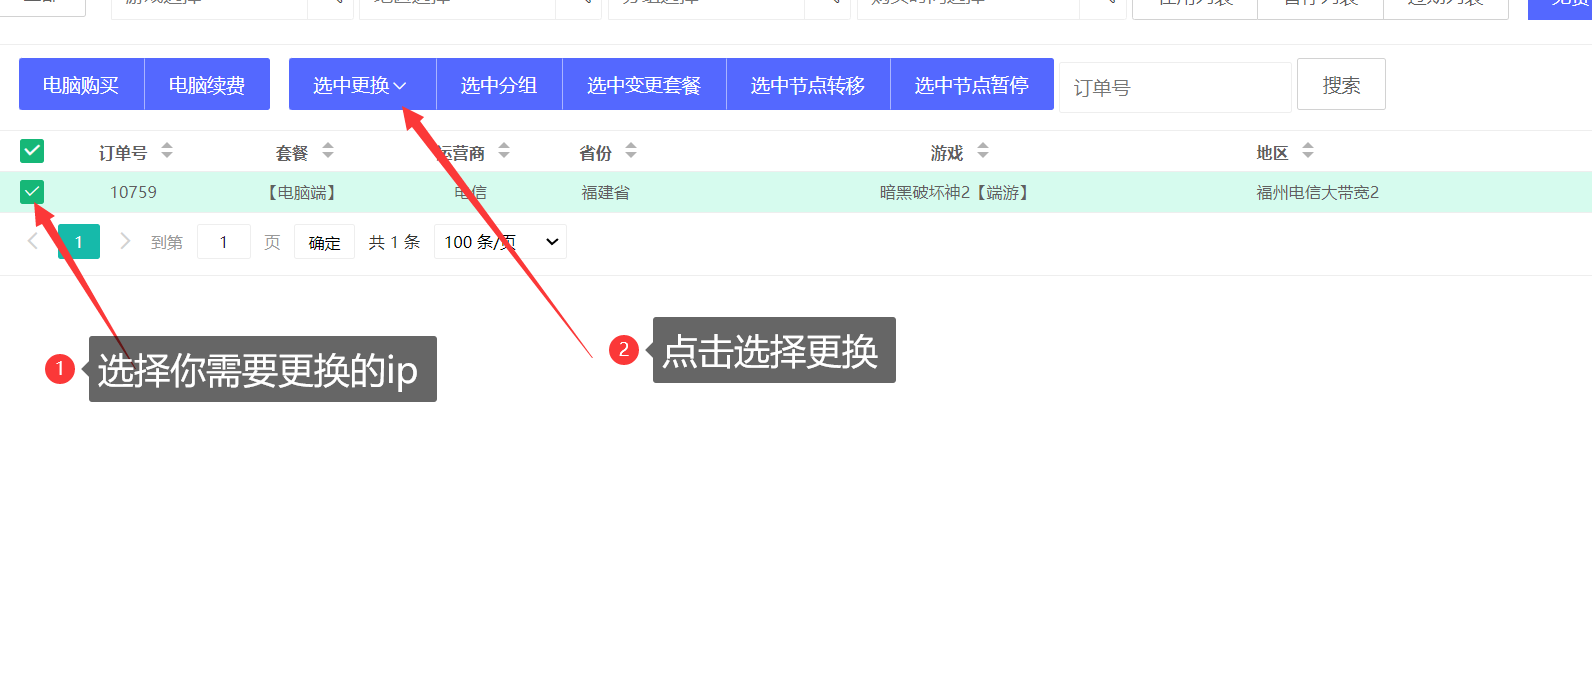Click the sort arrows beside 地区 header
Screen dimensions: 1592x675
tap(1308, 151)
